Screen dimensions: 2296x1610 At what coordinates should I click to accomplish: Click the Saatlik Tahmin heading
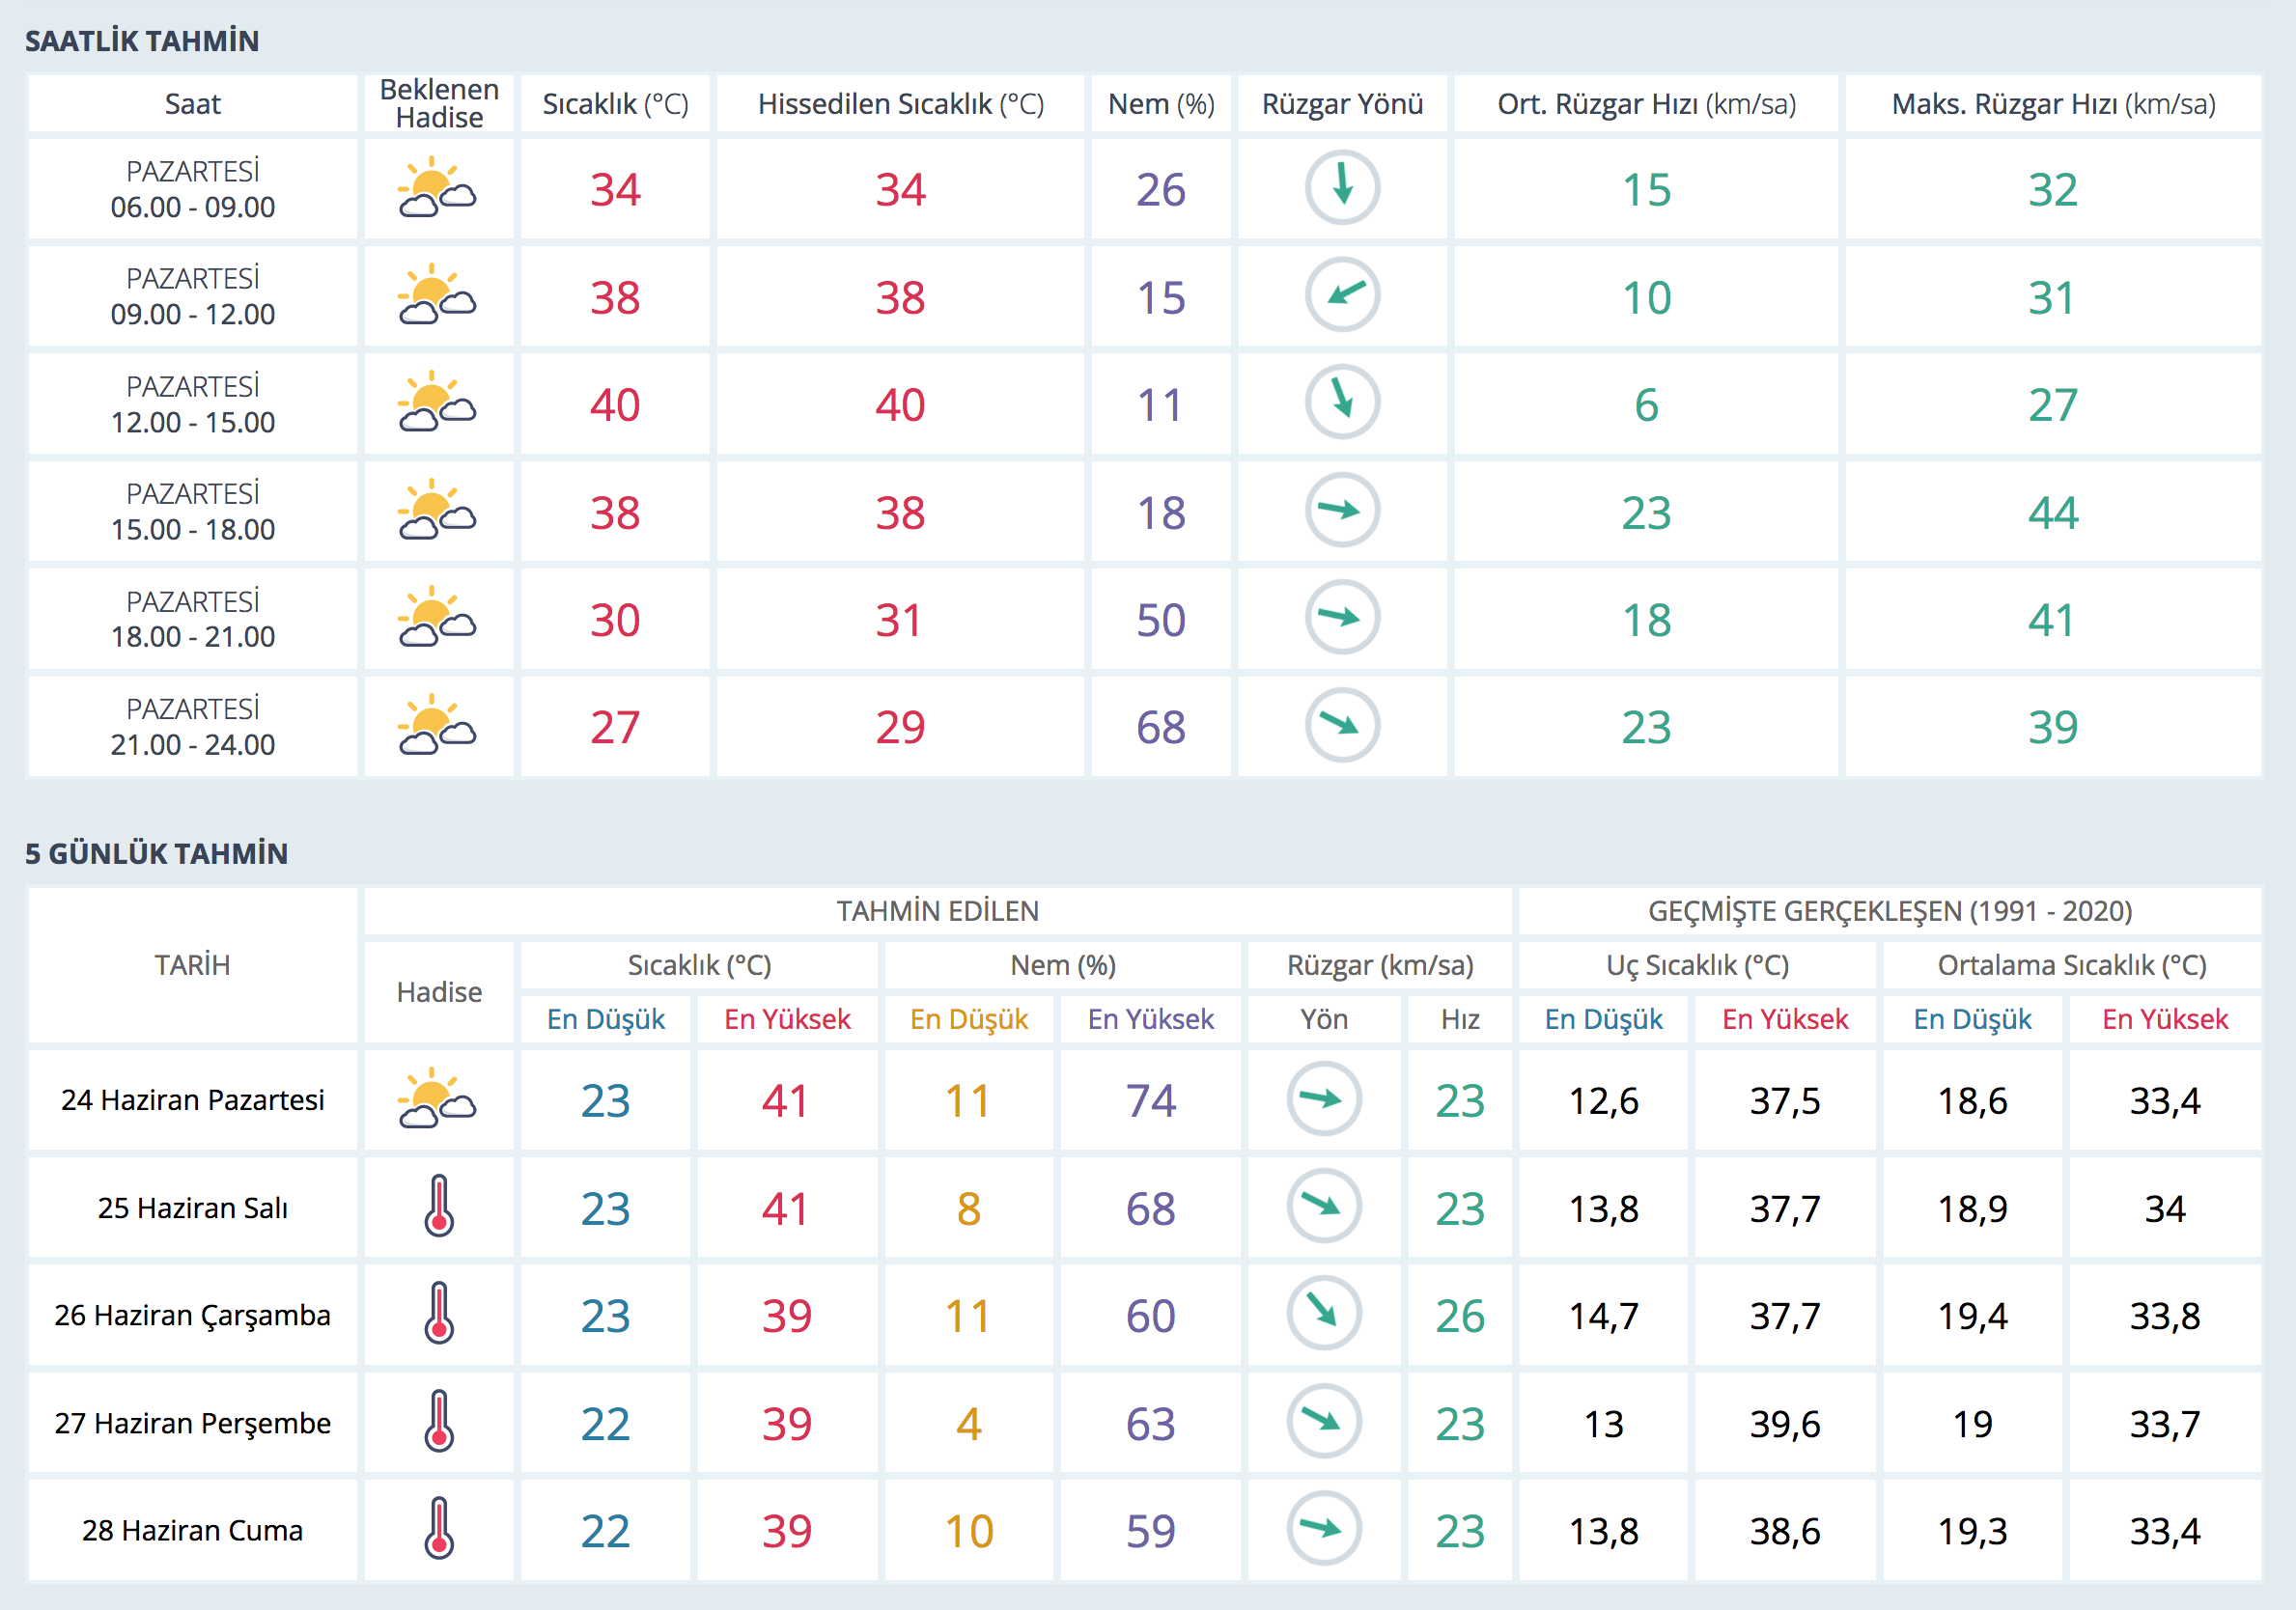pyautogui.click(x=142, y=41)
